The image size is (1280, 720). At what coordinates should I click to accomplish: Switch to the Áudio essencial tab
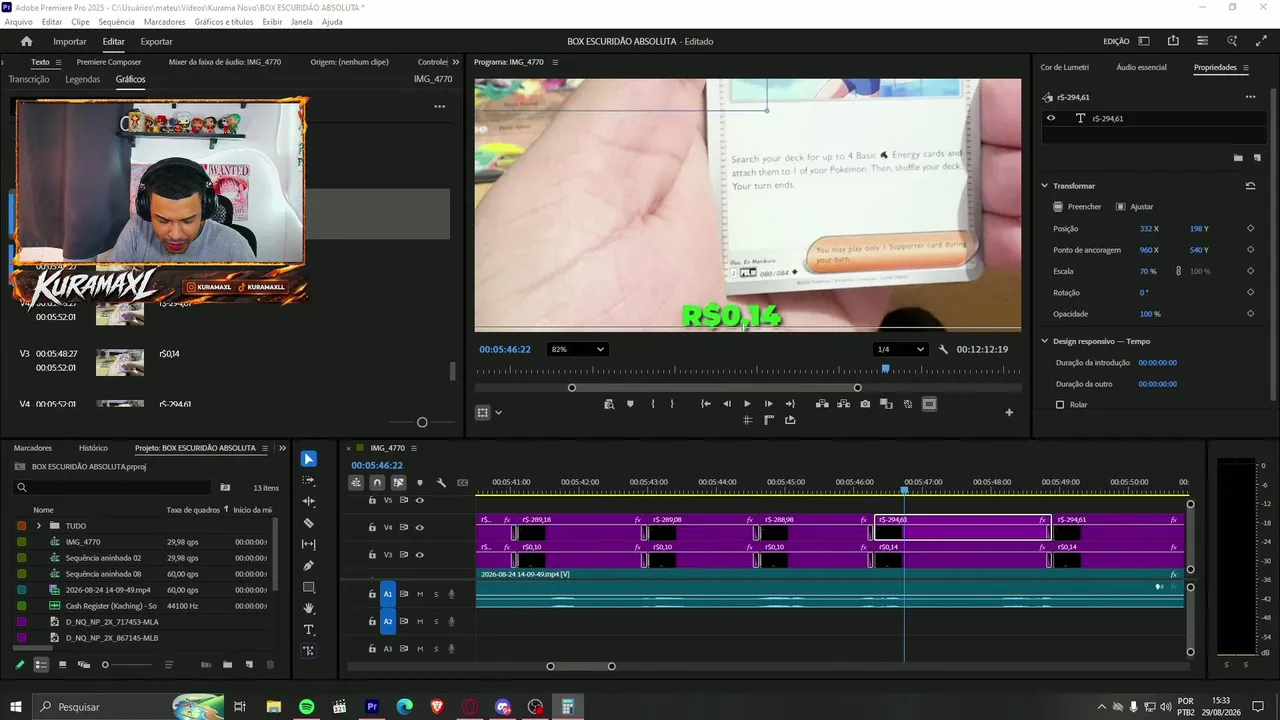(x=1141, y=68)
